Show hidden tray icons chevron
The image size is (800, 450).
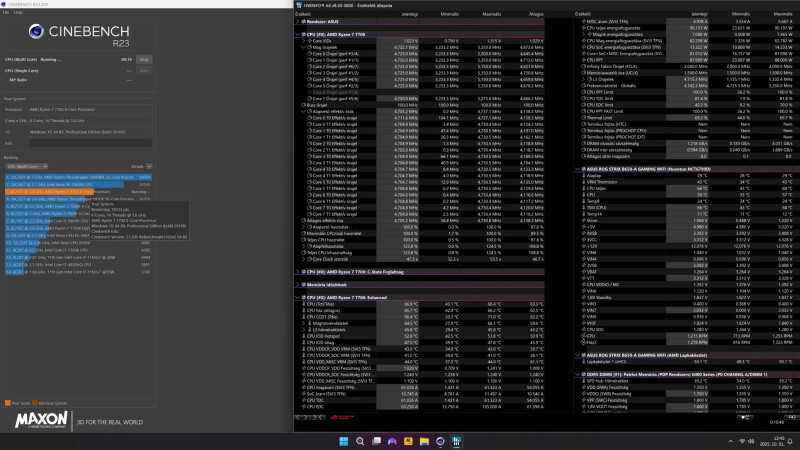[x=731, y=441]
